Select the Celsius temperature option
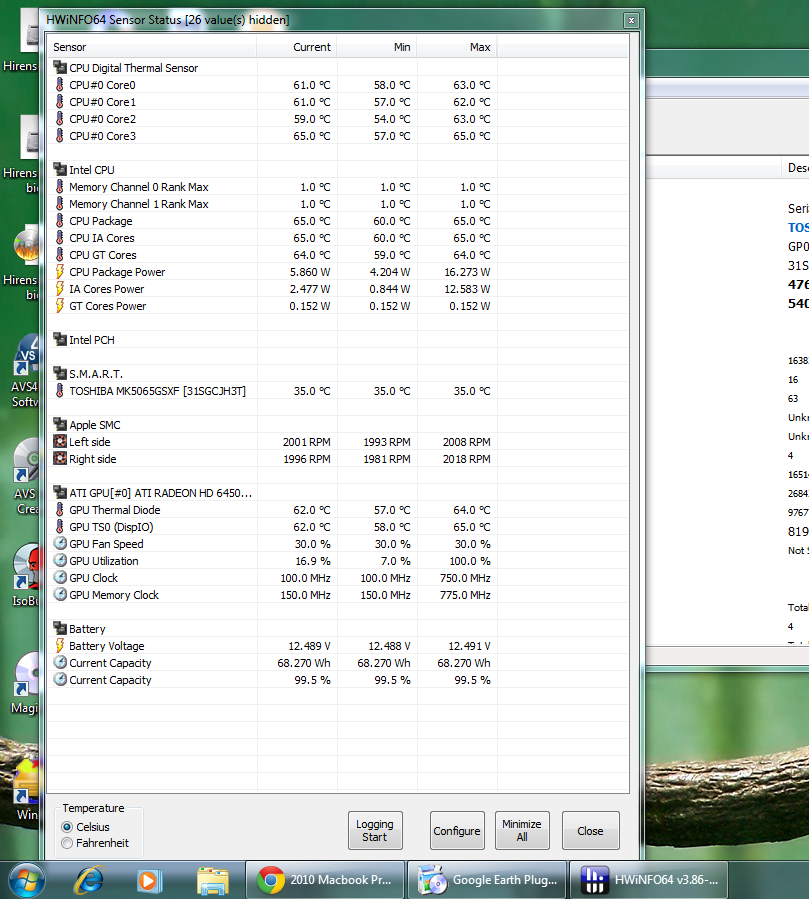 [x=67, y=827]
